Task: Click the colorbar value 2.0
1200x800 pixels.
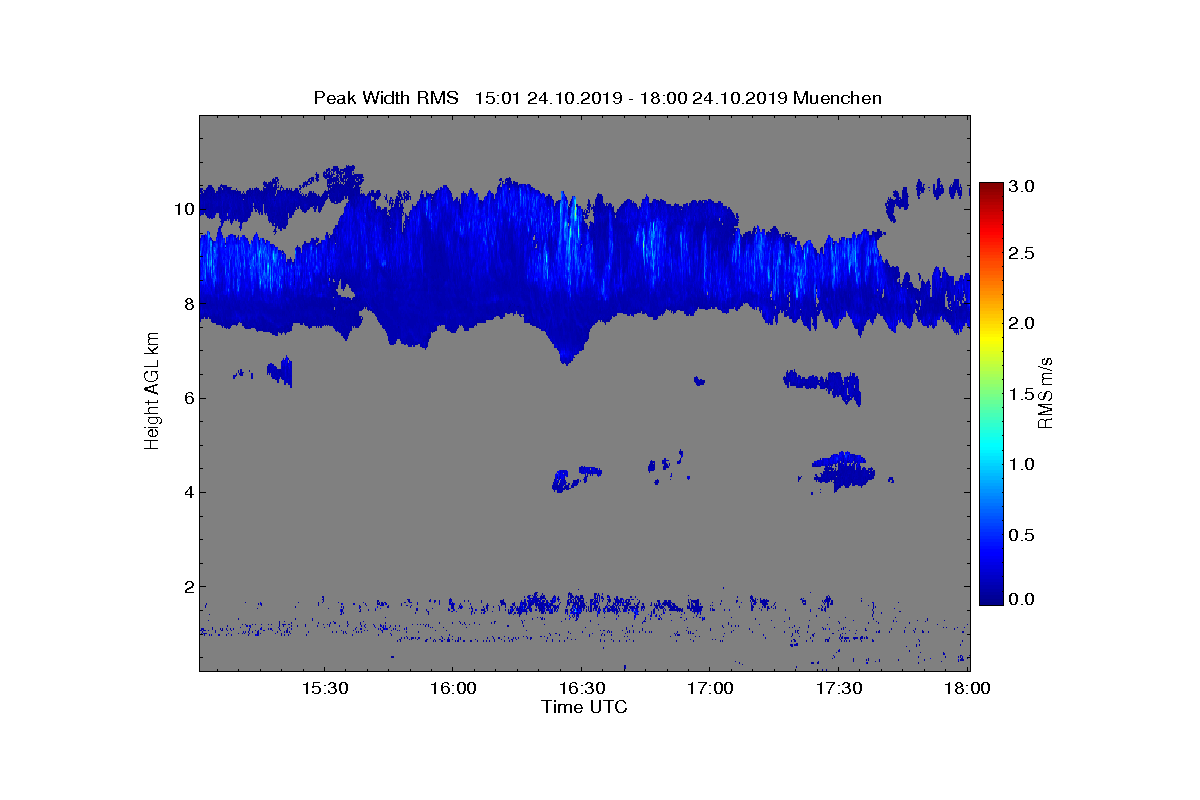Action: (1023, 323)
